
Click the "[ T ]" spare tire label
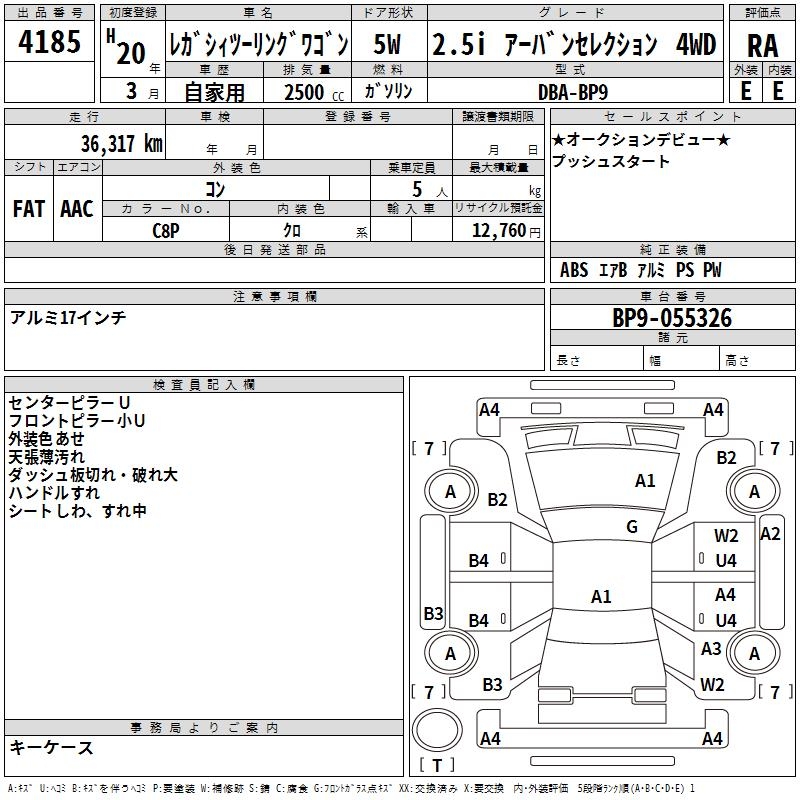(x=437, y=765)
